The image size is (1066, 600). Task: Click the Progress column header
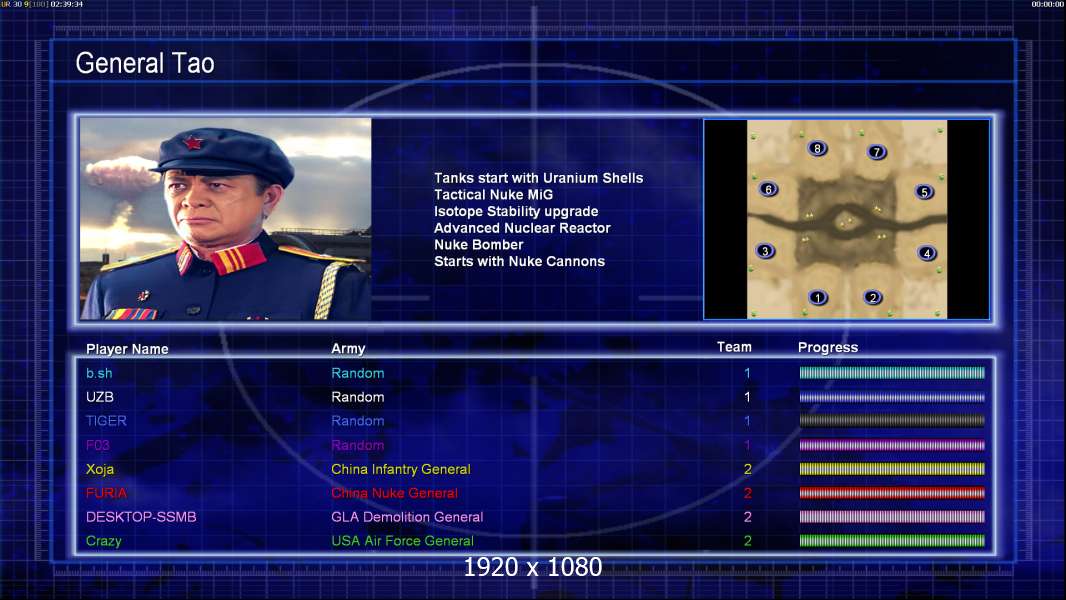[828, 347]
